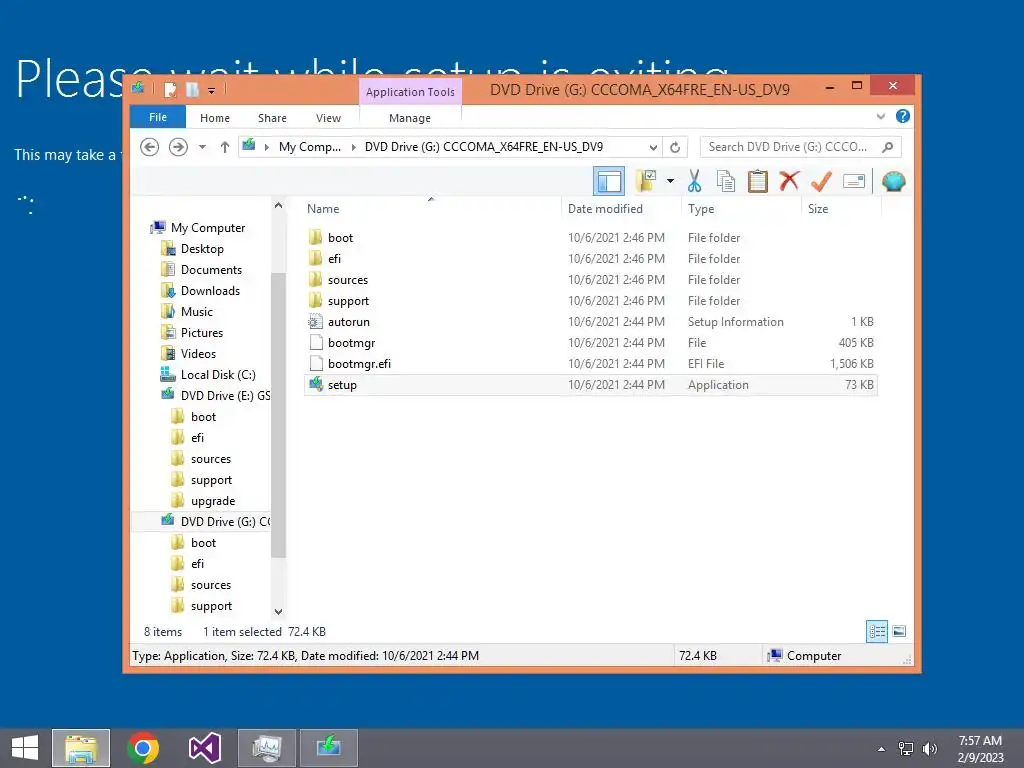Open the Windows Start button

pyautogui.click(x=25, y=748)
